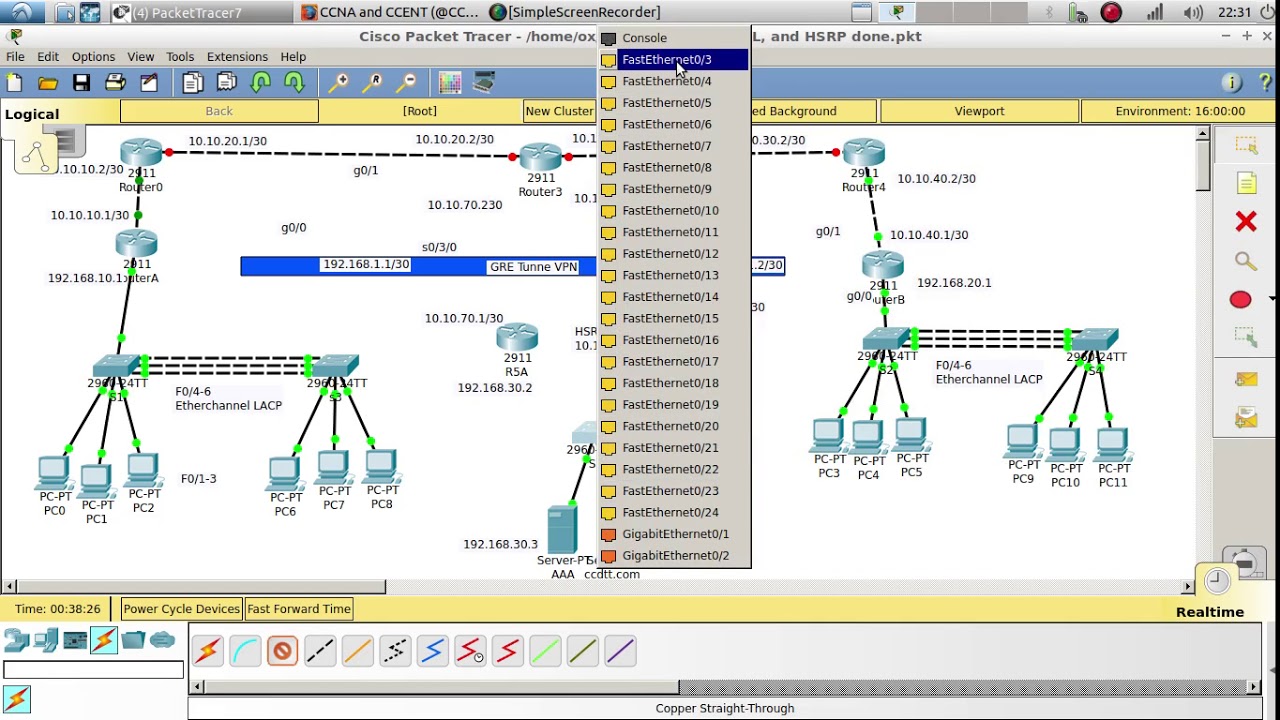
Task: Select the Components category icon
Action: (x=75, y=640)
